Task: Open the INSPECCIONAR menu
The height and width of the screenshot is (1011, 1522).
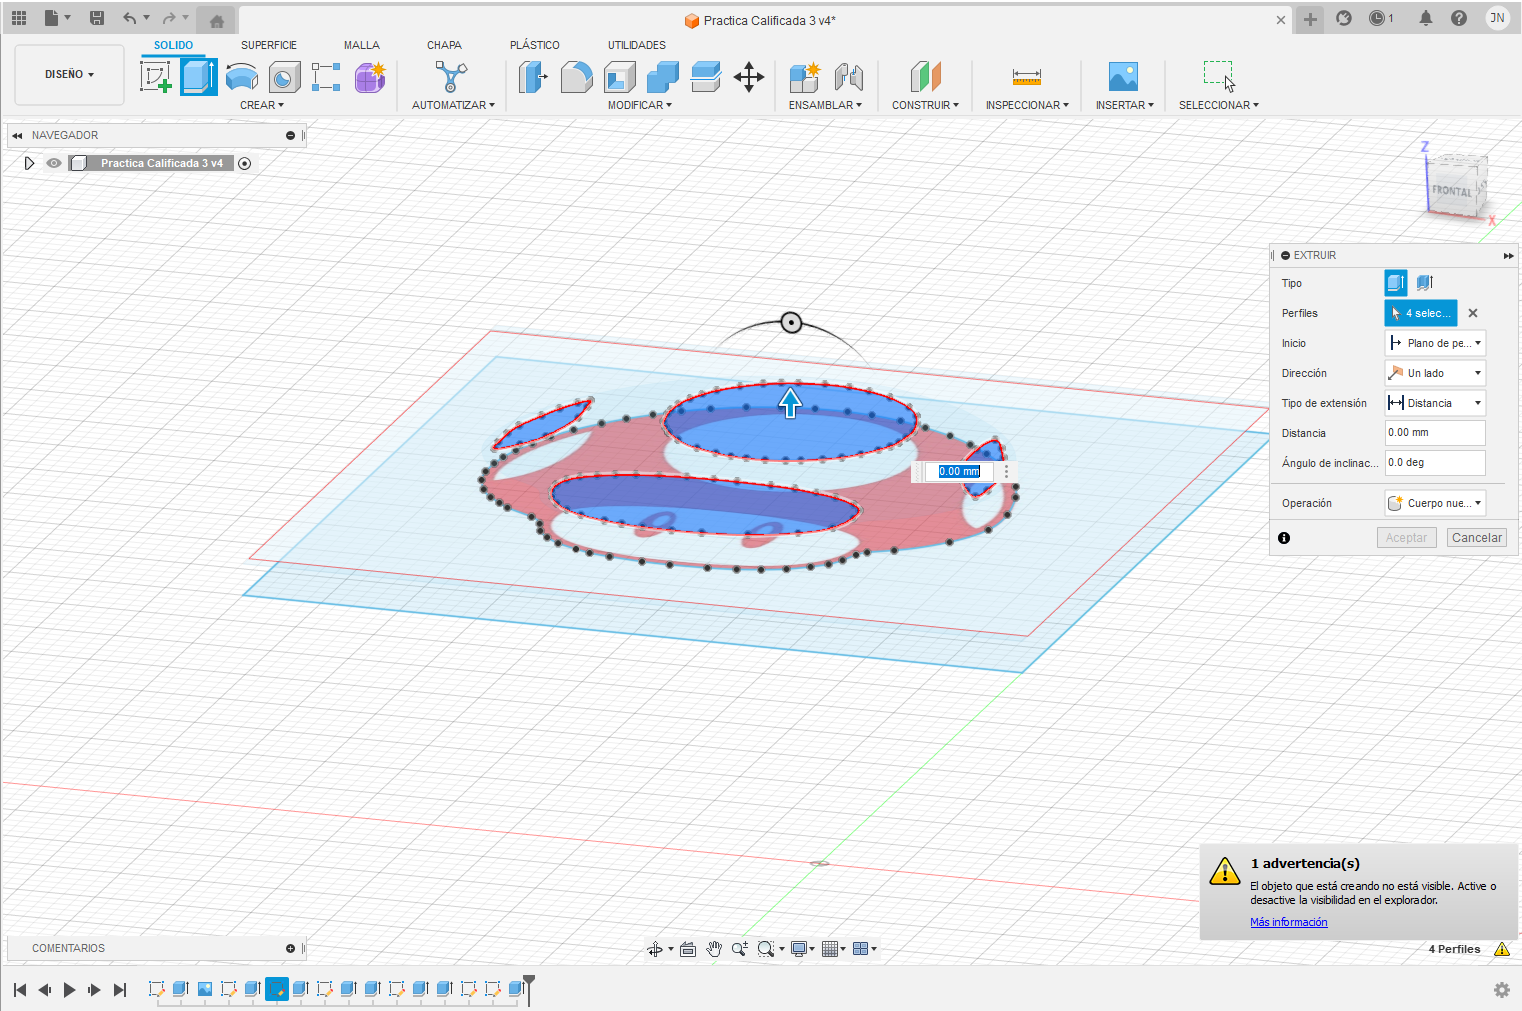Action: click(1027, 105)
